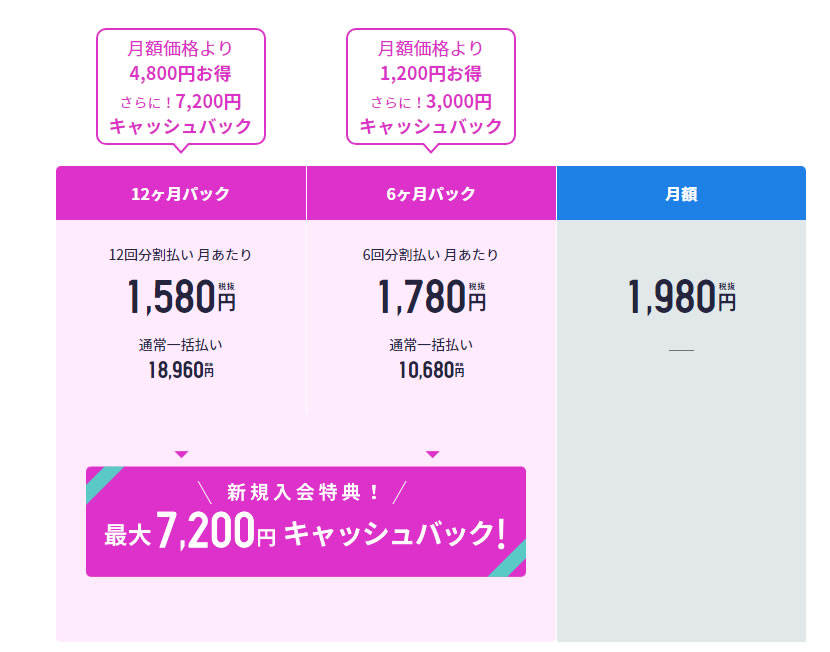The image size is (830, 652).
Task: Click the 新規入会特典 cashback banner
Action: [x=306, y=521]
